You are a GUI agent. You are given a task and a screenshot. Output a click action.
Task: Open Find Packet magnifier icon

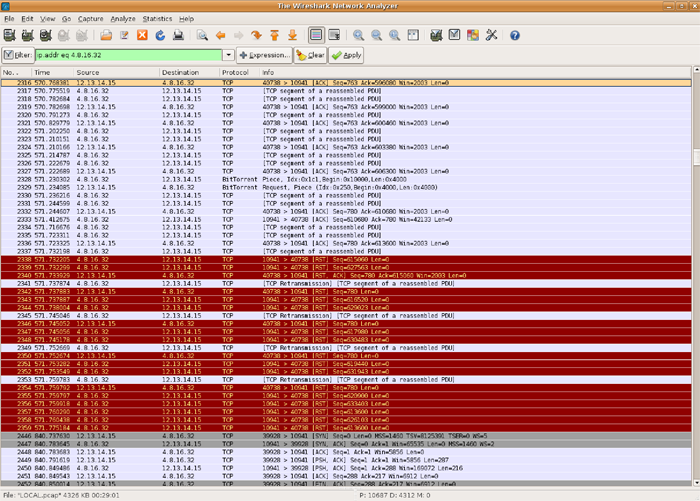(203, 35)
